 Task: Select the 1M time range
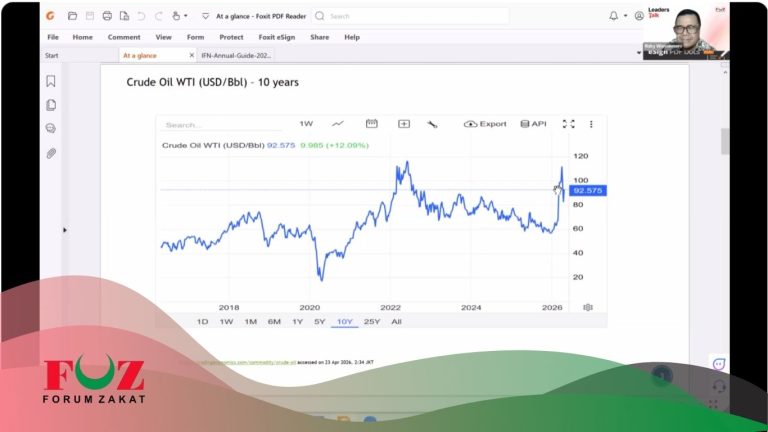(250, 322)
